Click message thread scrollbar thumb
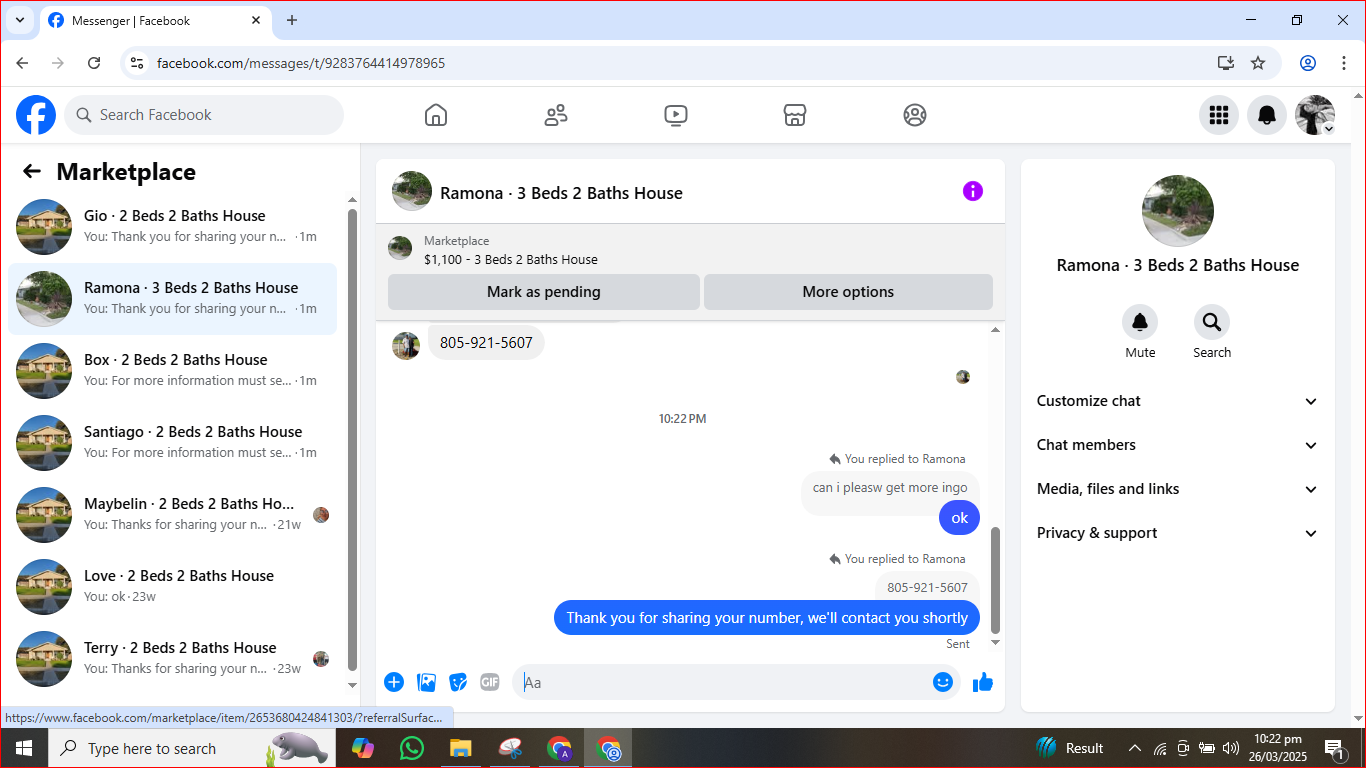This screenshot has height=768, width=1366. click(995, 580)
